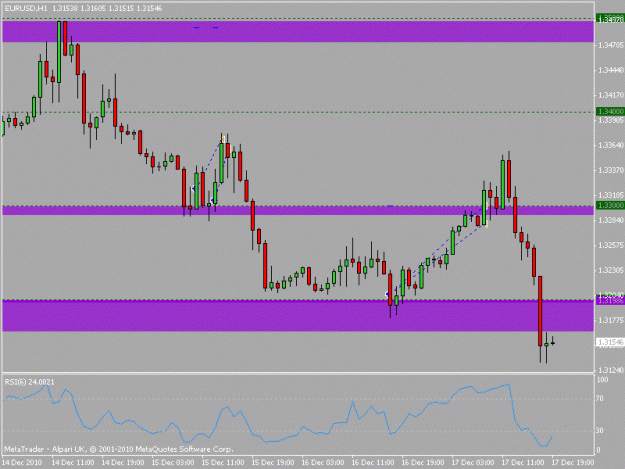Click the 15 Dec 03:00 time label
Viewport: 625px width, 469px height.
tap(173, 462)
